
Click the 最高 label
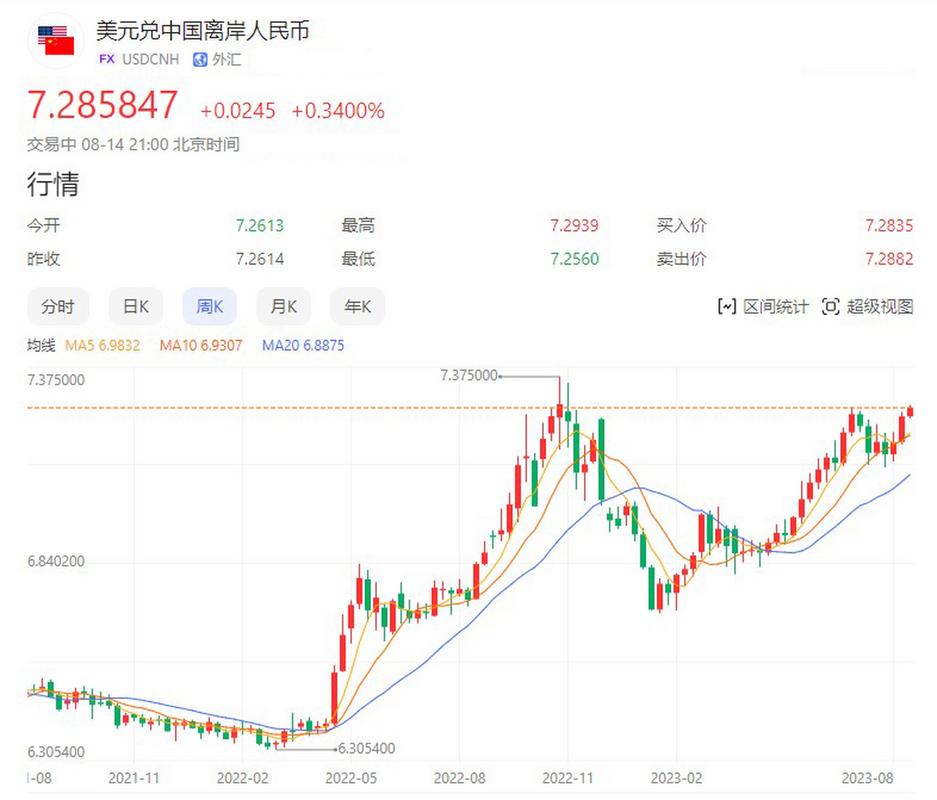coord(359,226)
